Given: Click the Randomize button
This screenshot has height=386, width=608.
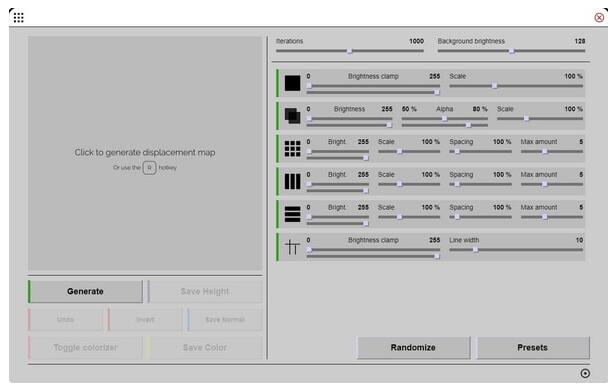Looking at the screenshot, I should (413, 348).
